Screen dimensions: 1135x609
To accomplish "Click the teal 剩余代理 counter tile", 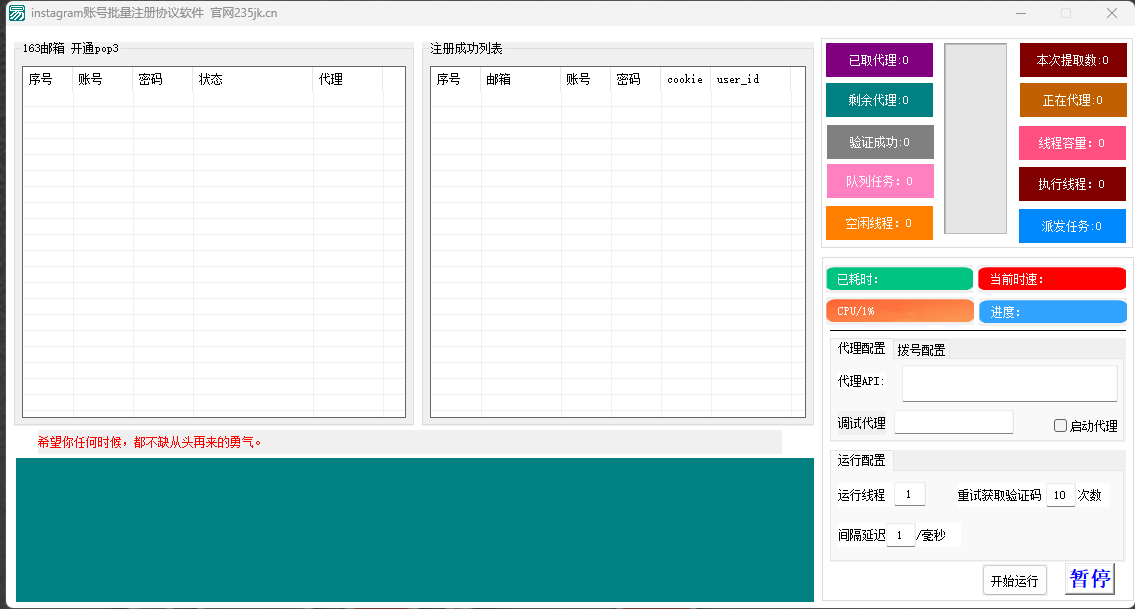I will (x=879, y=100).
